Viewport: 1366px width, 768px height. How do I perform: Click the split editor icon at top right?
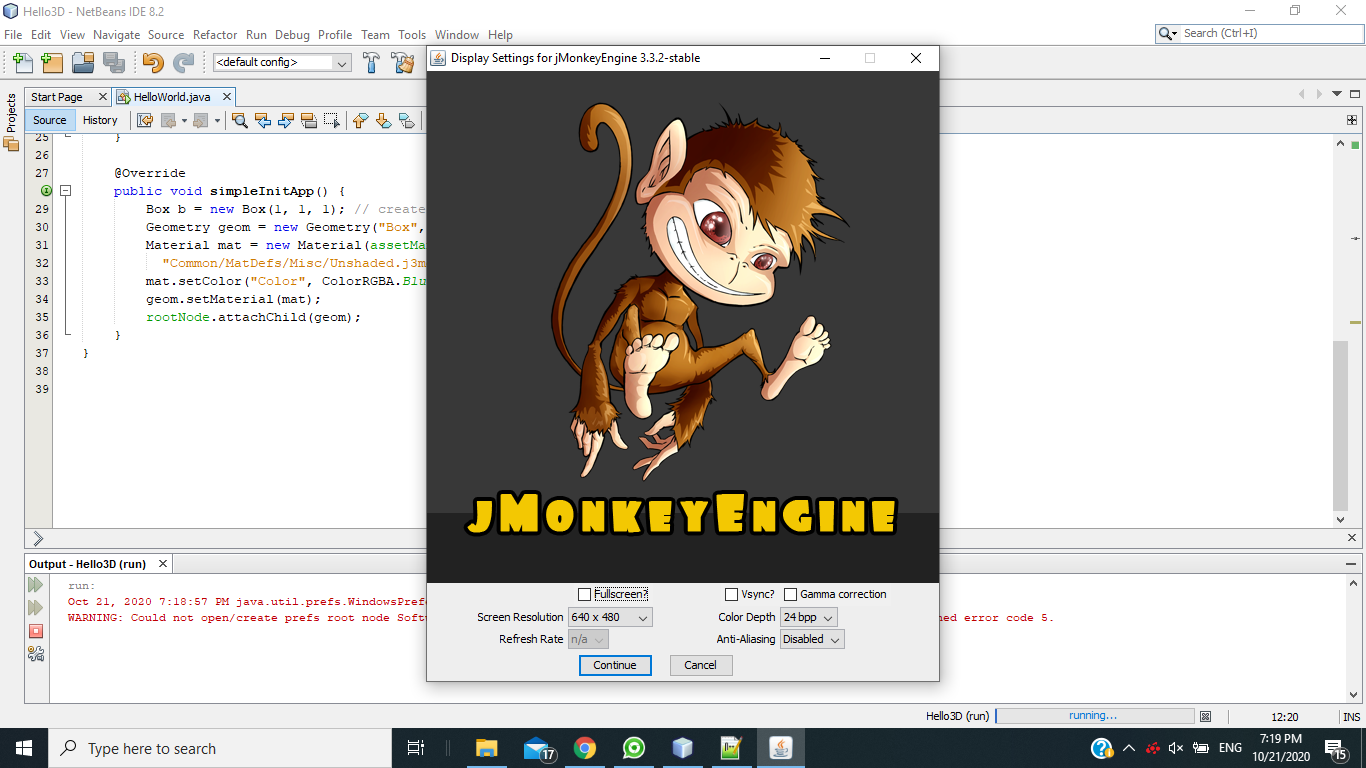point(1352,120)
